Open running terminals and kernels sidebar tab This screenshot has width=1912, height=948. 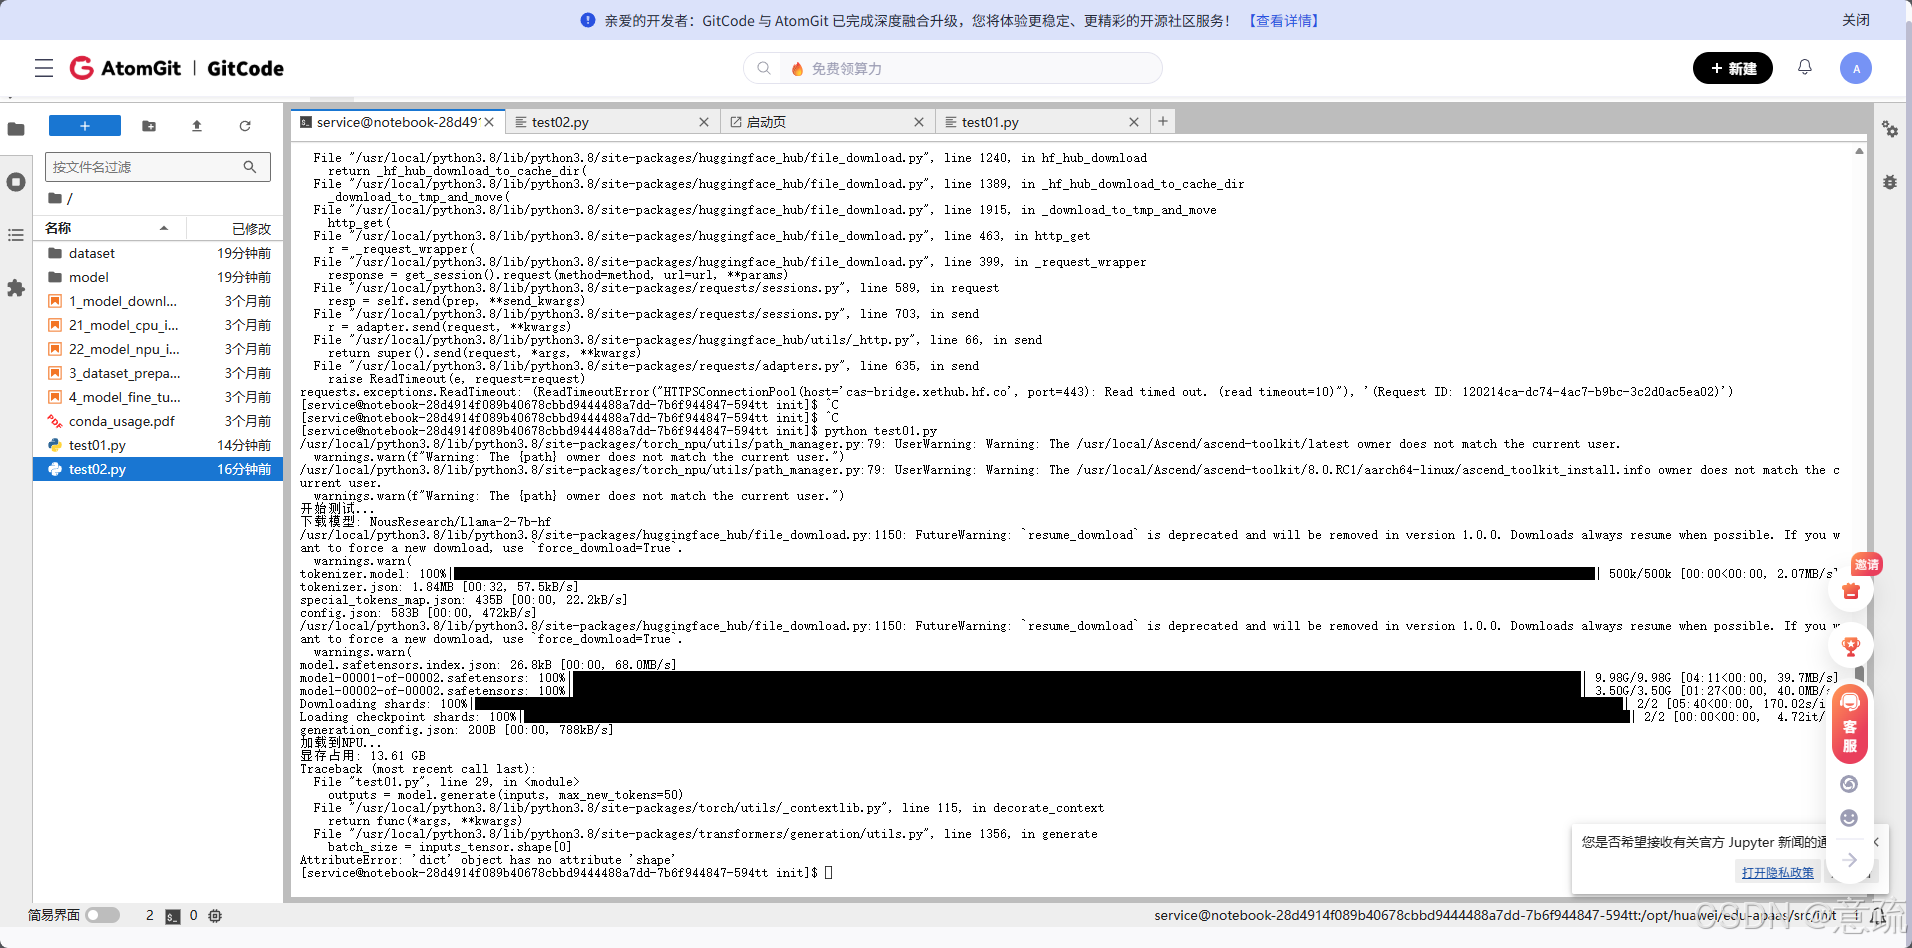[x=16, y=182]
